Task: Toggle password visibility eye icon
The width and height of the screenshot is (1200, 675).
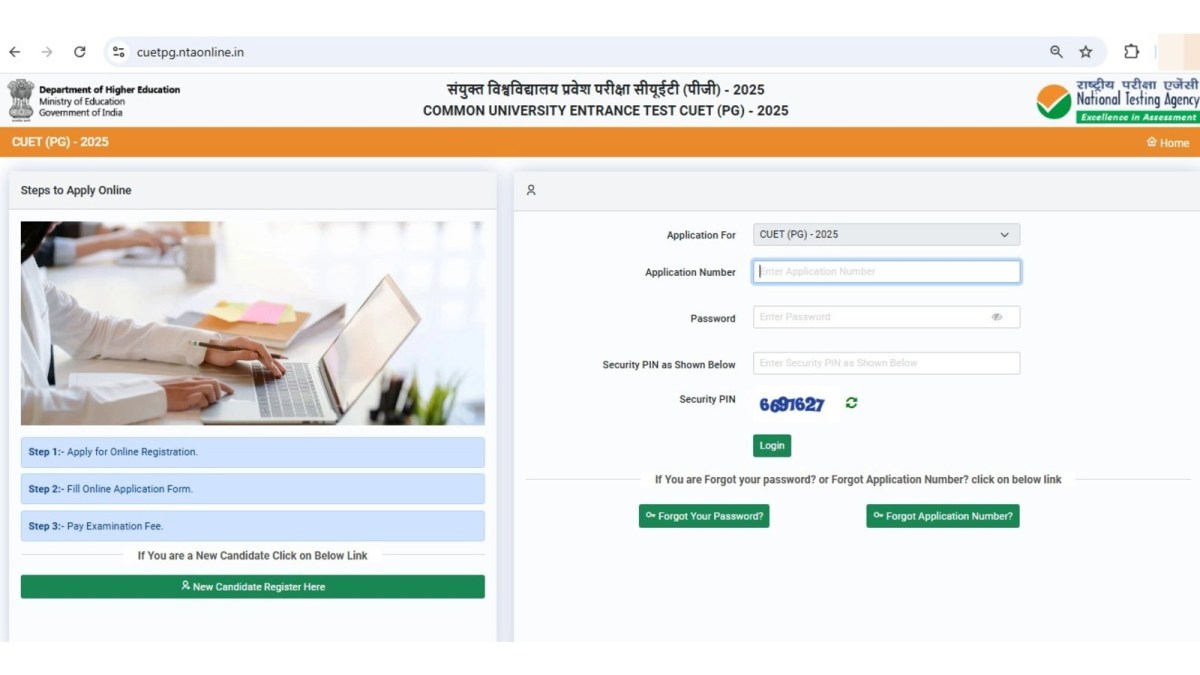Action: point(997,317)
